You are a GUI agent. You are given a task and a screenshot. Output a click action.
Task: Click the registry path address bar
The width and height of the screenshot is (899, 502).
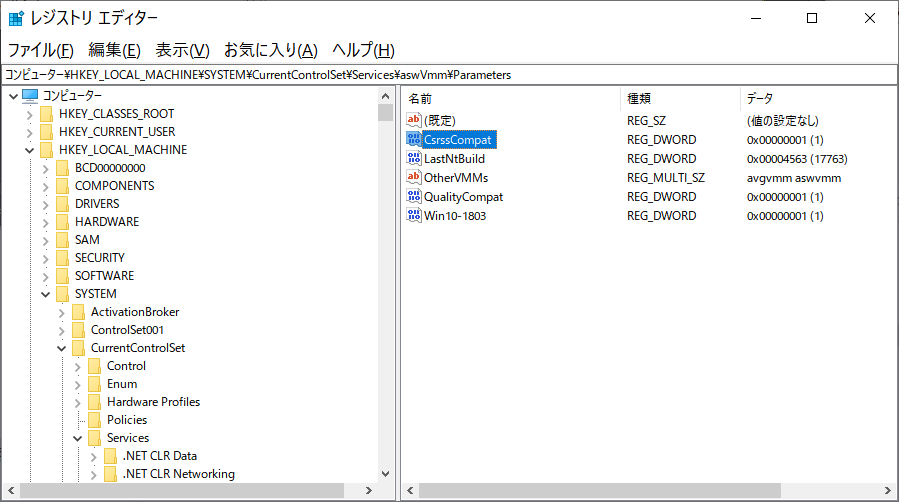coord(449,75)
